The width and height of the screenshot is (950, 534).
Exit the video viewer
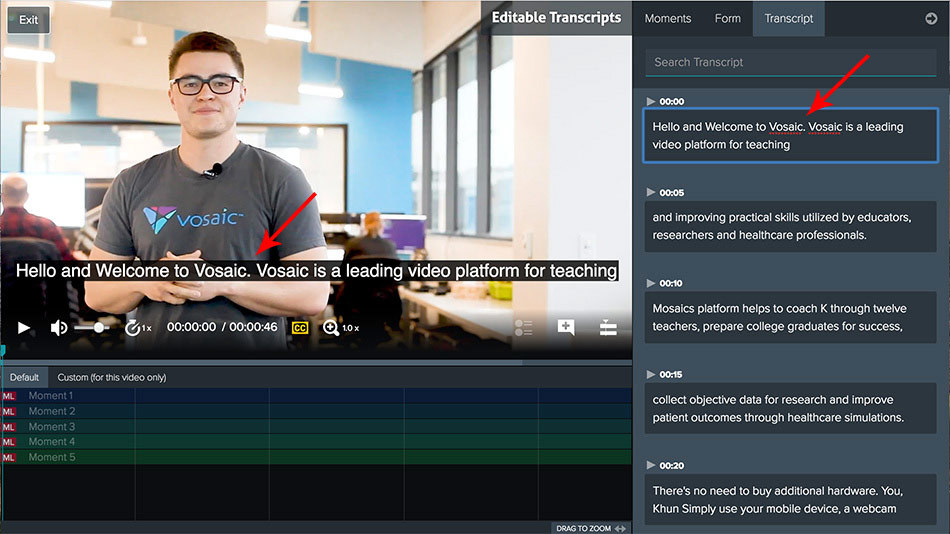pyautogui.click(x=28, y=20)
